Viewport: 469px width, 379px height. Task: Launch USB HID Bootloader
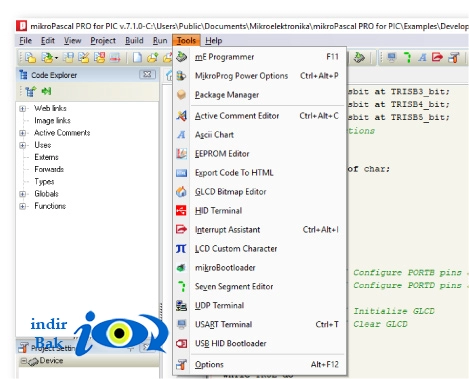click(260, 344)
